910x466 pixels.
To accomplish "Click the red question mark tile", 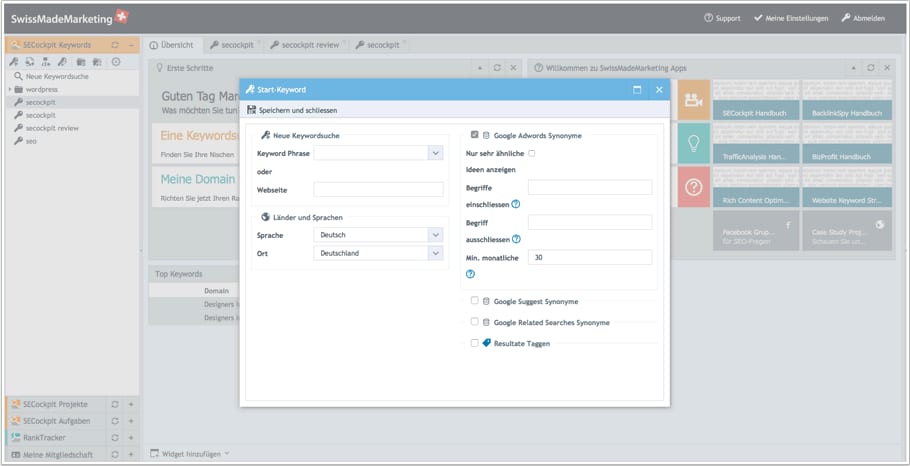I will 694,187.
